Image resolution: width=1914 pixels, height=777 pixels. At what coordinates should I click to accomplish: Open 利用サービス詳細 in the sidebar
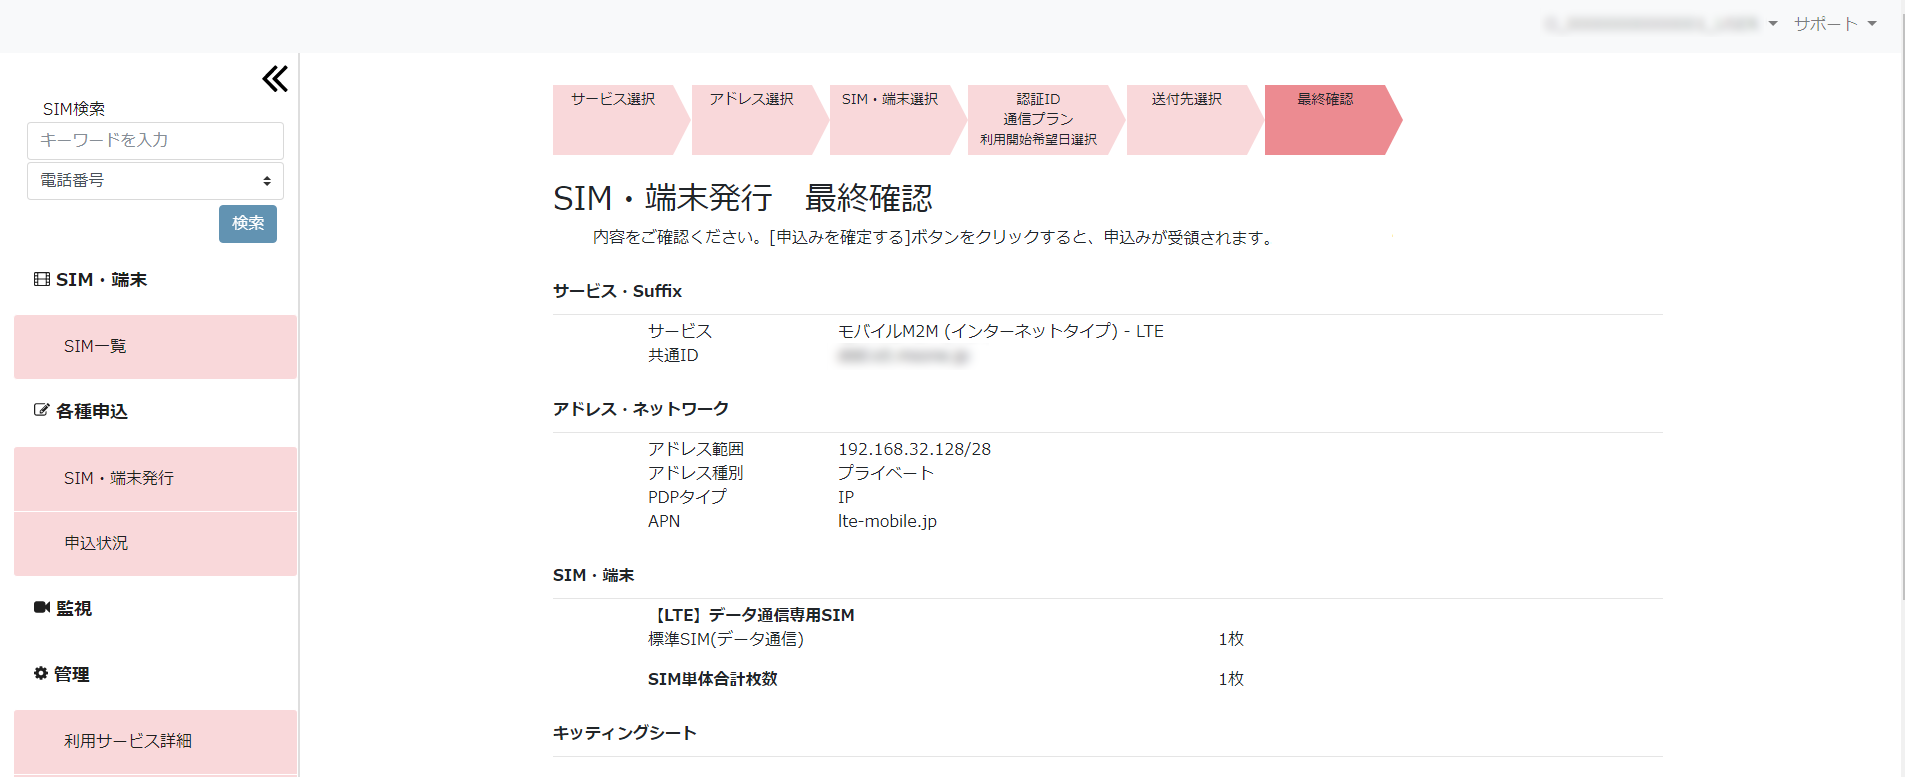155,741
